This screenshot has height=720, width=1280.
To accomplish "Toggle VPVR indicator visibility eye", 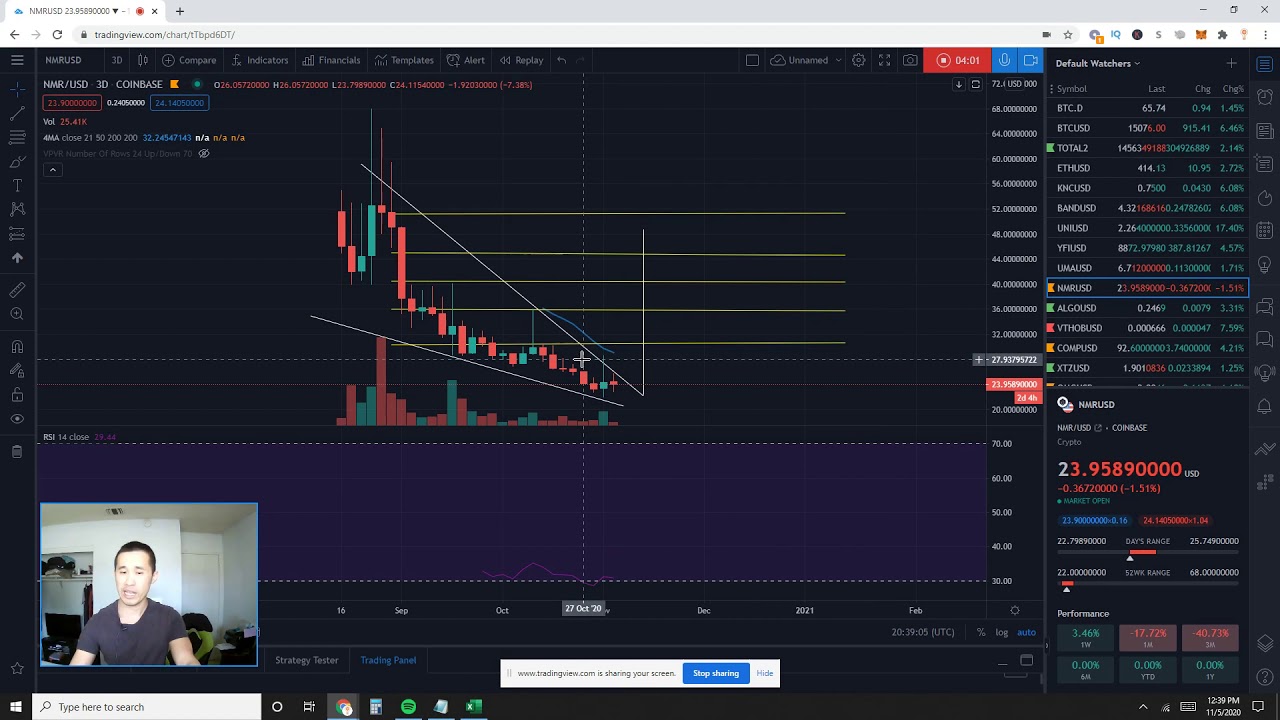I will coord(204,153).
